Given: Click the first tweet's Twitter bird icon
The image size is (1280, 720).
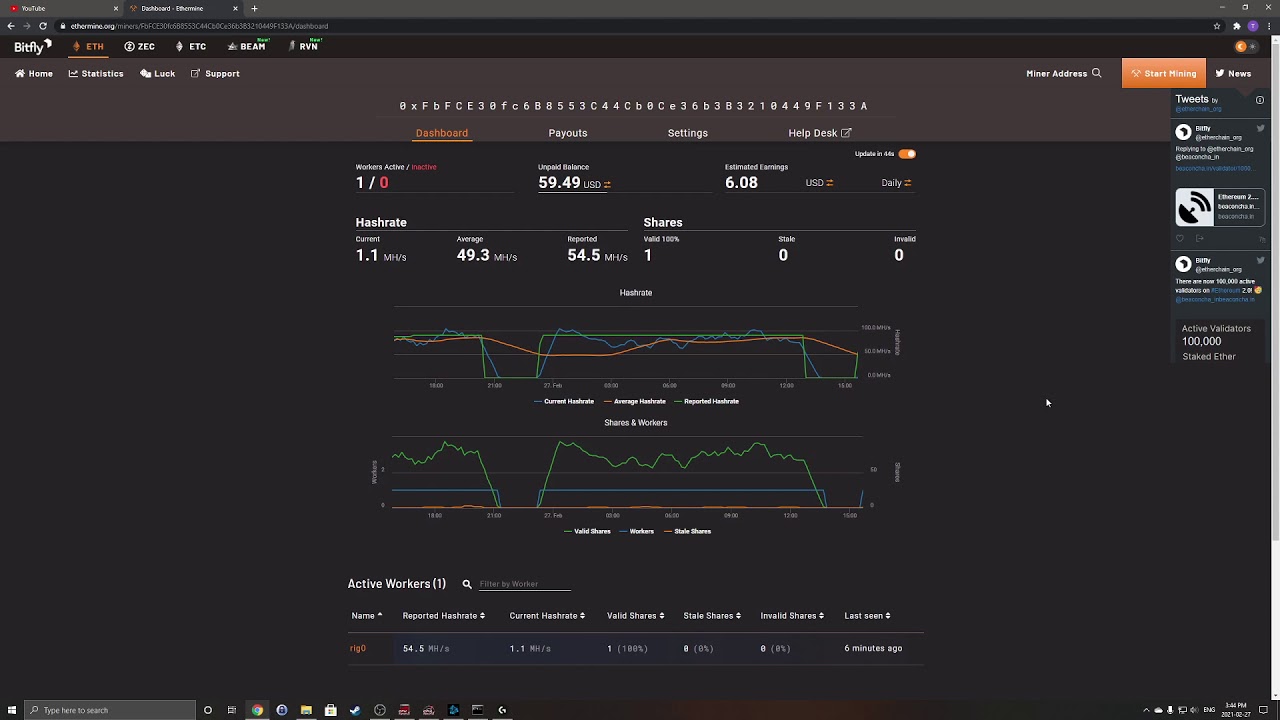Looking at the screenshot, I should (x=1260, y=129).
